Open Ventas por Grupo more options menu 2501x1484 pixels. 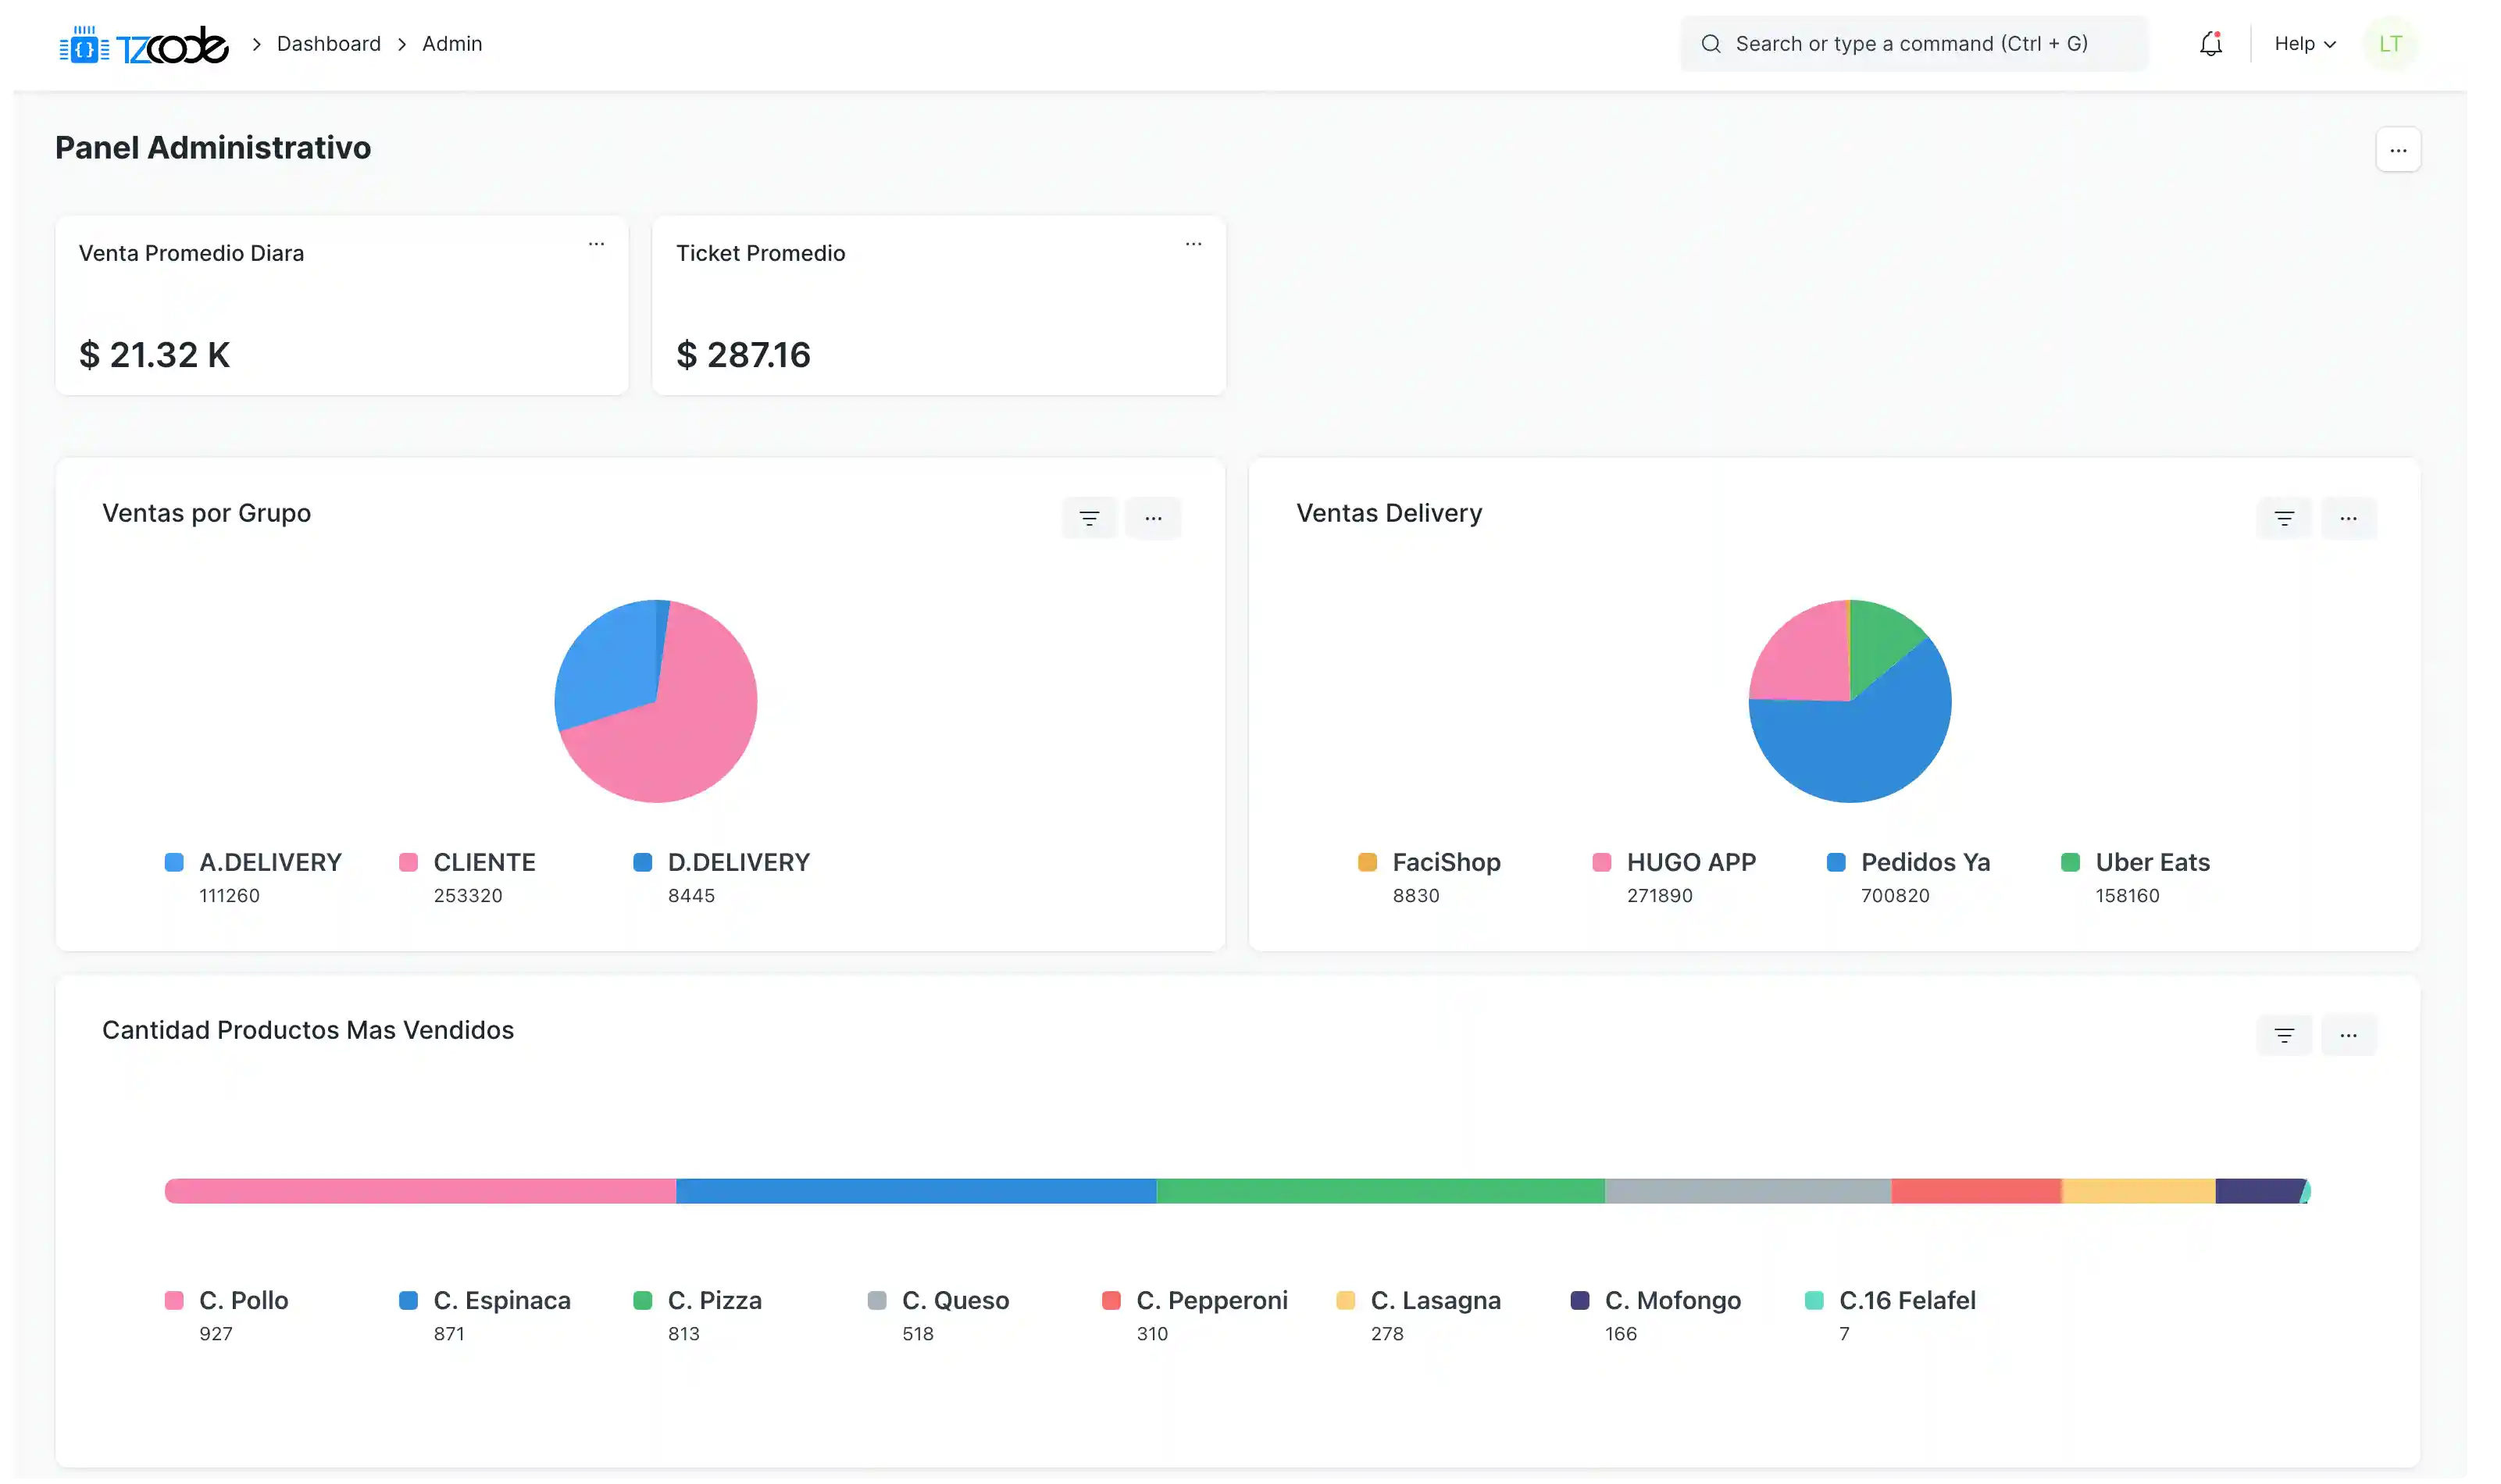[1153, 518]
